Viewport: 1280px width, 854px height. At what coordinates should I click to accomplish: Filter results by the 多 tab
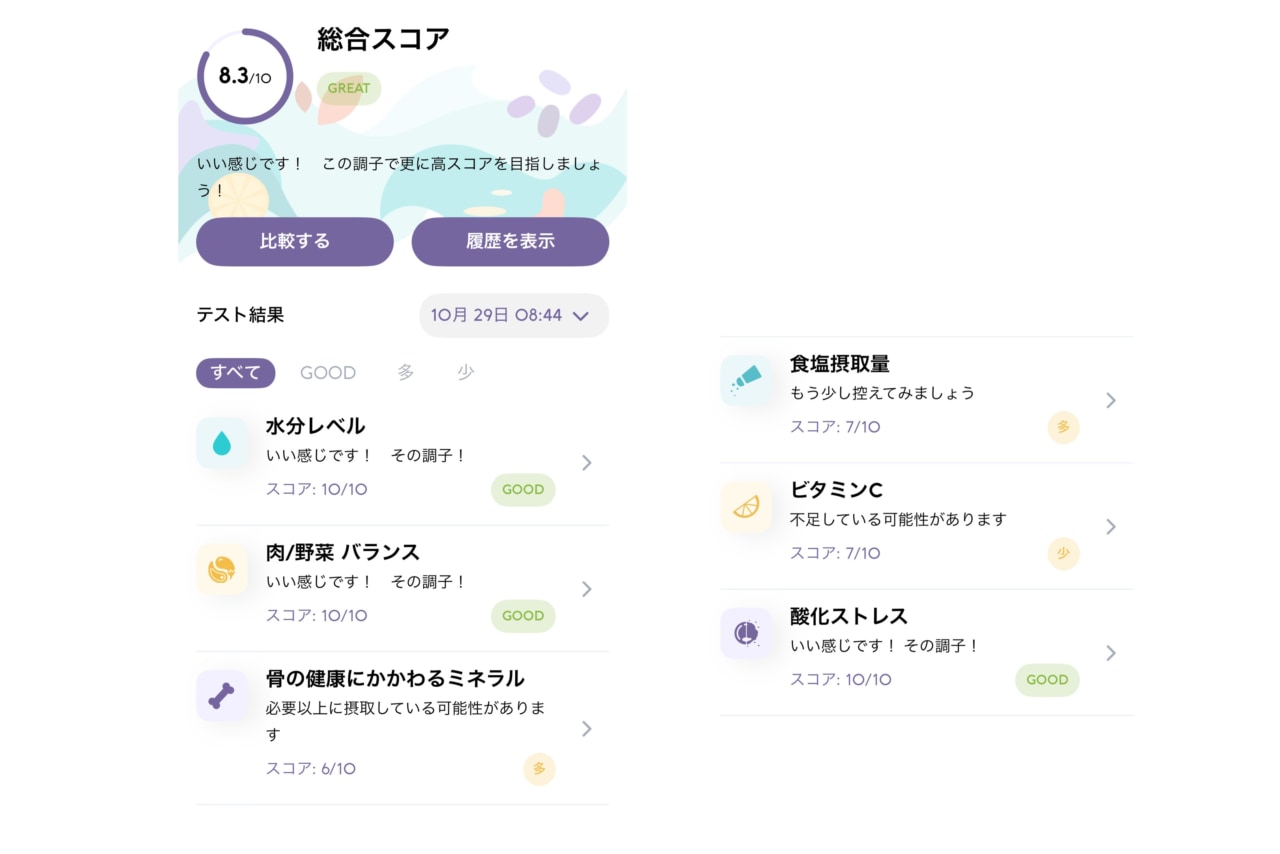pyautogui.click(x=405, y=373)
